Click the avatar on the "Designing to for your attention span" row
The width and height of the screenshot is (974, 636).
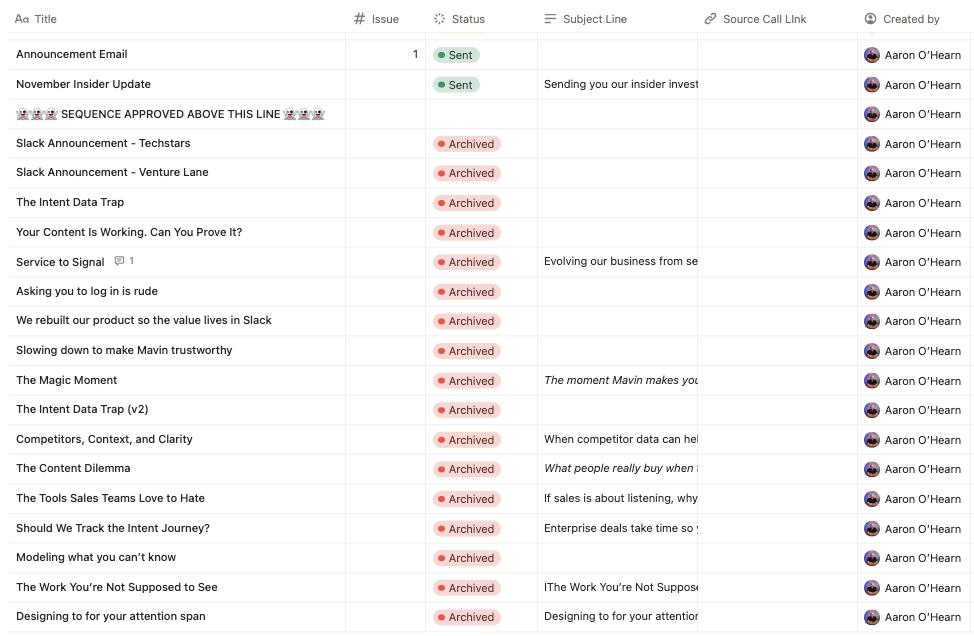pyautogui.click(x=872, y=617)
